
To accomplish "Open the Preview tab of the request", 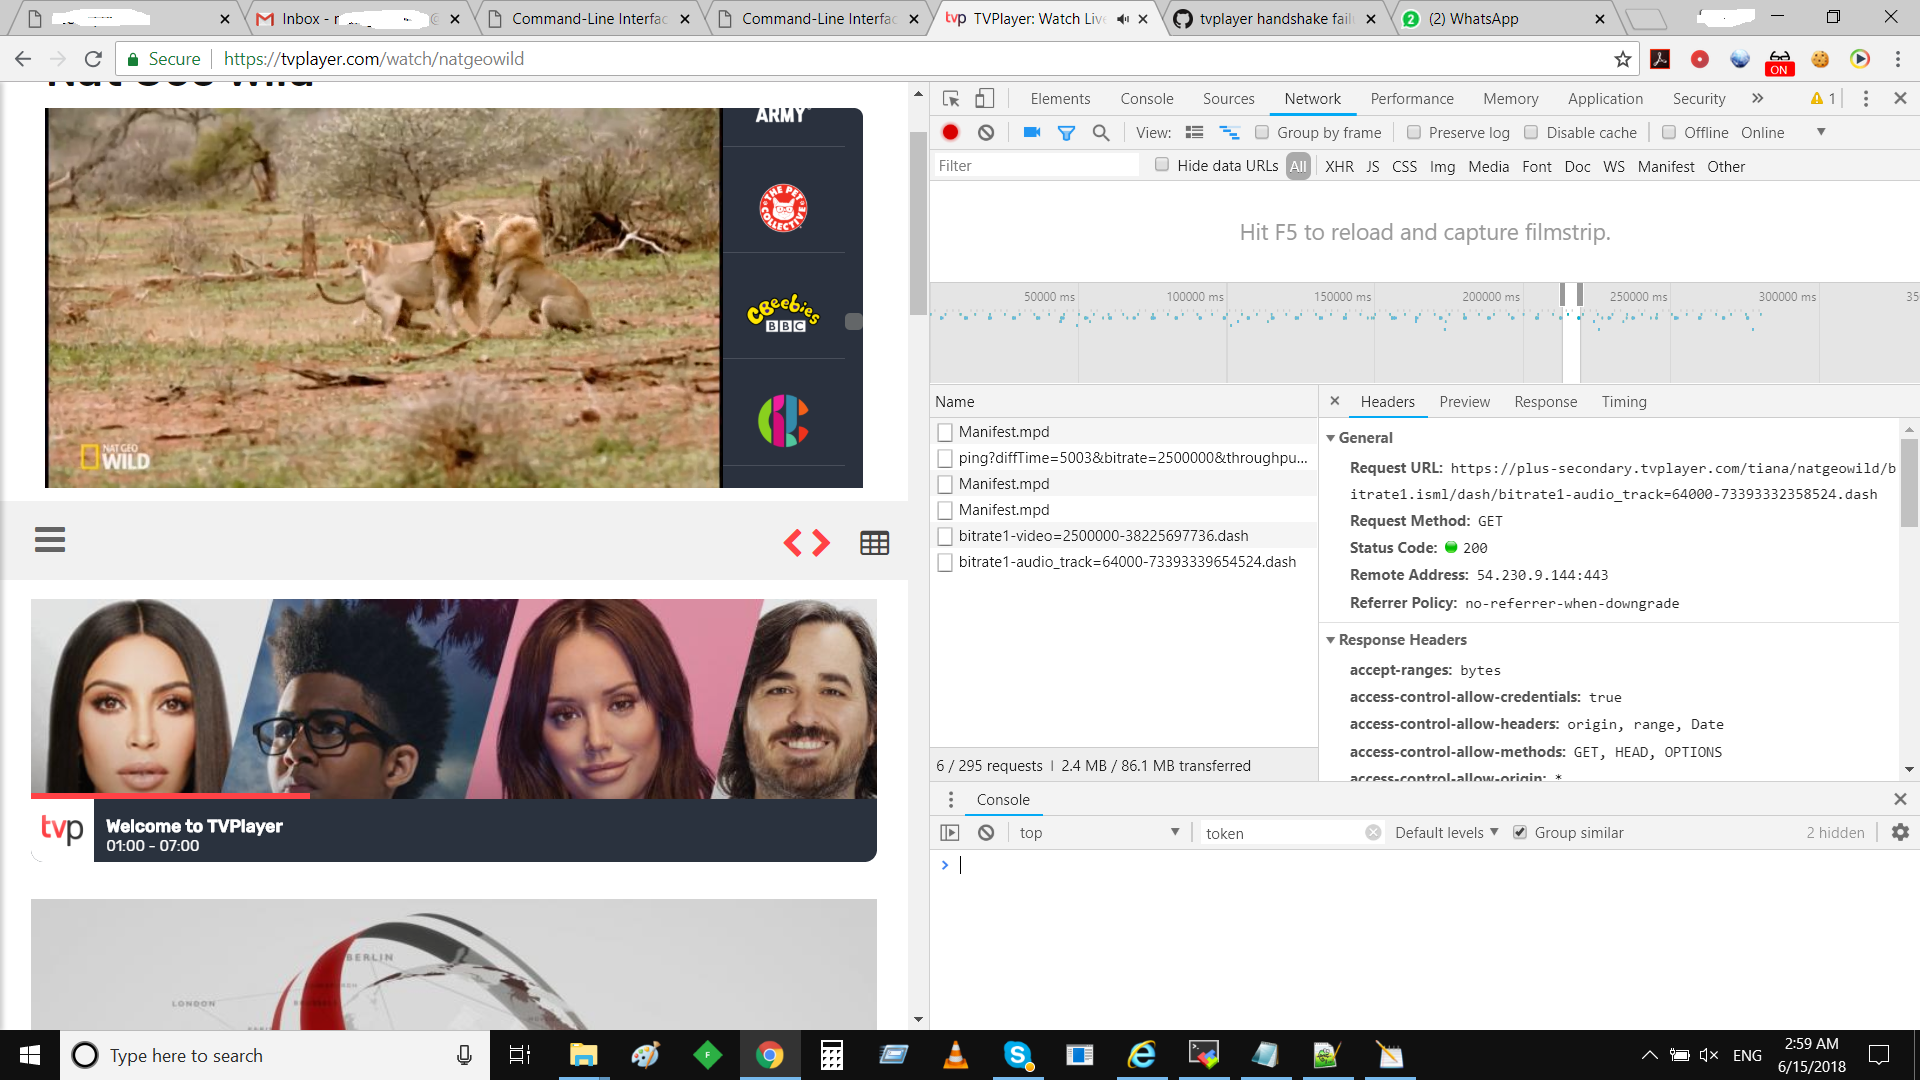I will click(x=1464, y=401).
